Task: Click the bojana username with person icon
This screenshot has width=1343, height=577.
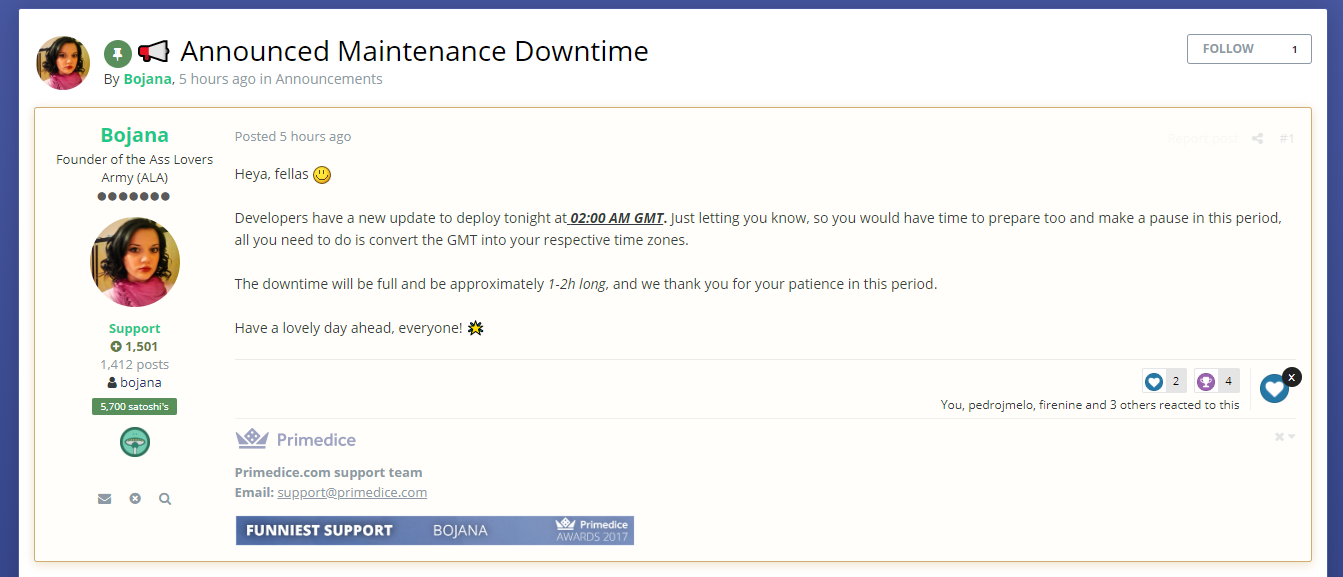Action: click(x=135, y=383)
